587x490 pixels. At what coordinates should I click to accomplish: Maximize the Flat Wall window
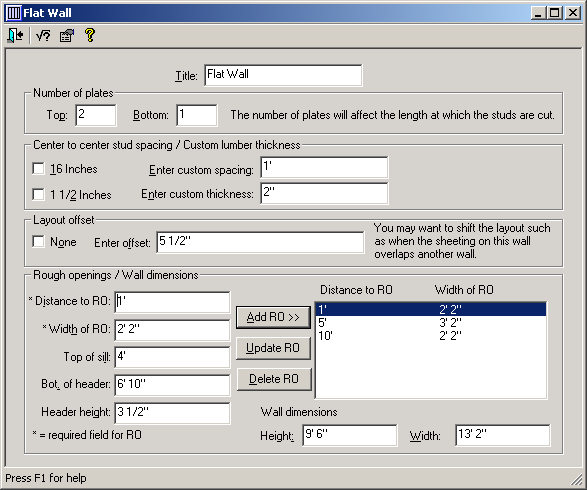coord(554,13)
